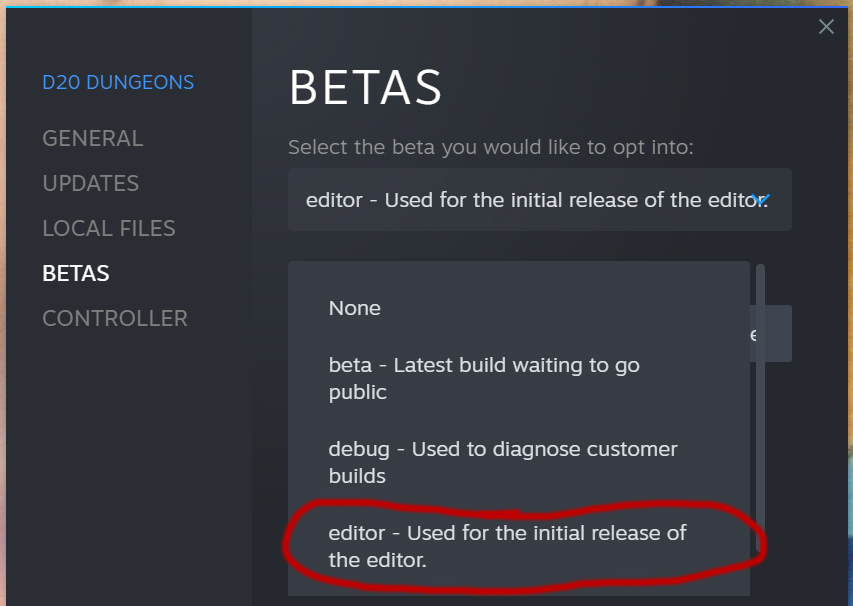
Task: Click the 'Select the beta' instruction text
Action: point(491,147)
